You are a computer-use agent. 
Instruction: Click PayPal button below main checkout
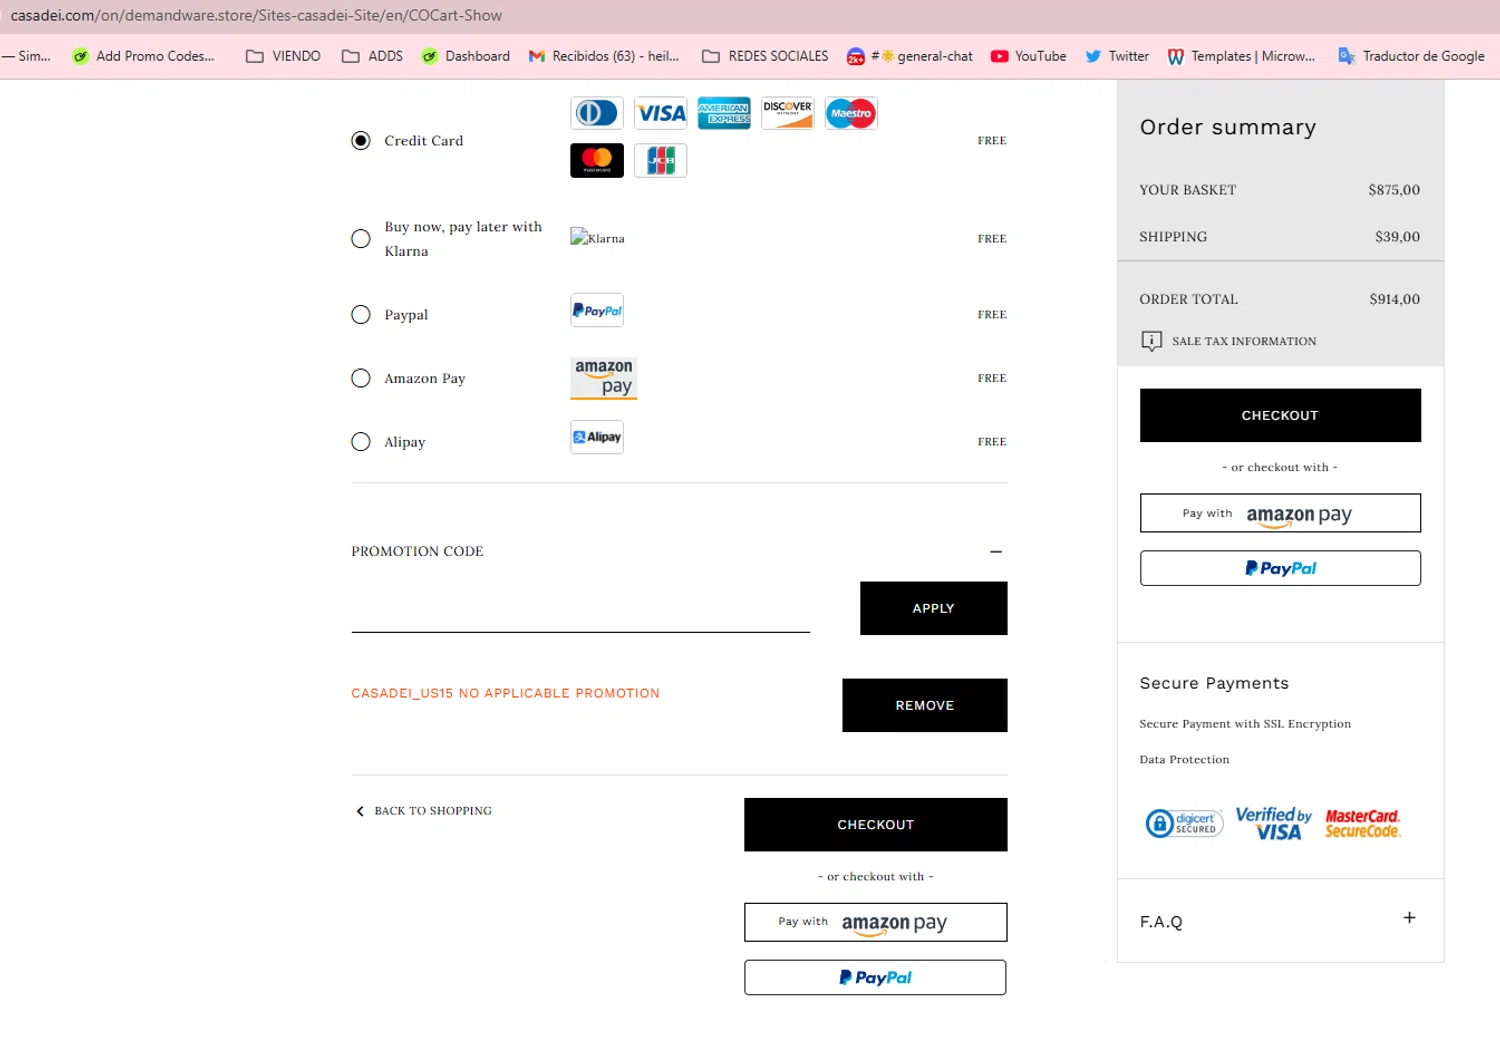point(875,977)
